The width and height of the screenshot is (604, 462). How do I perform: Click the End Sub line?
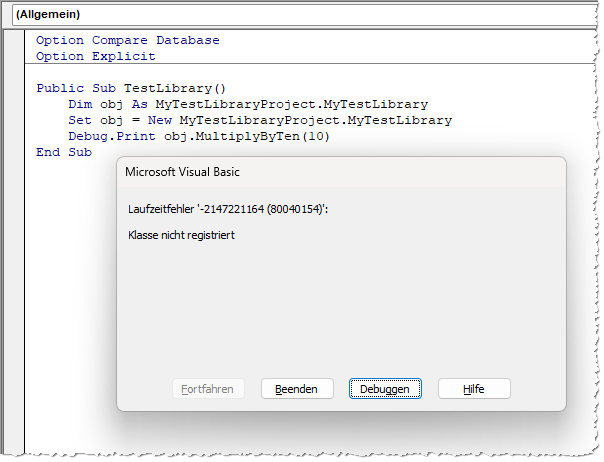pos(63,152)
